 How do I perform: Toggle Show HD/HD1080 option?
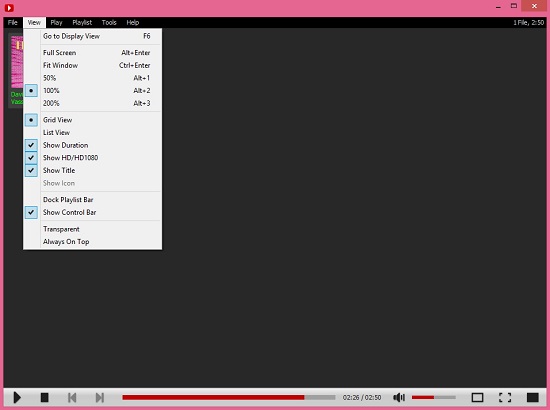93,158
